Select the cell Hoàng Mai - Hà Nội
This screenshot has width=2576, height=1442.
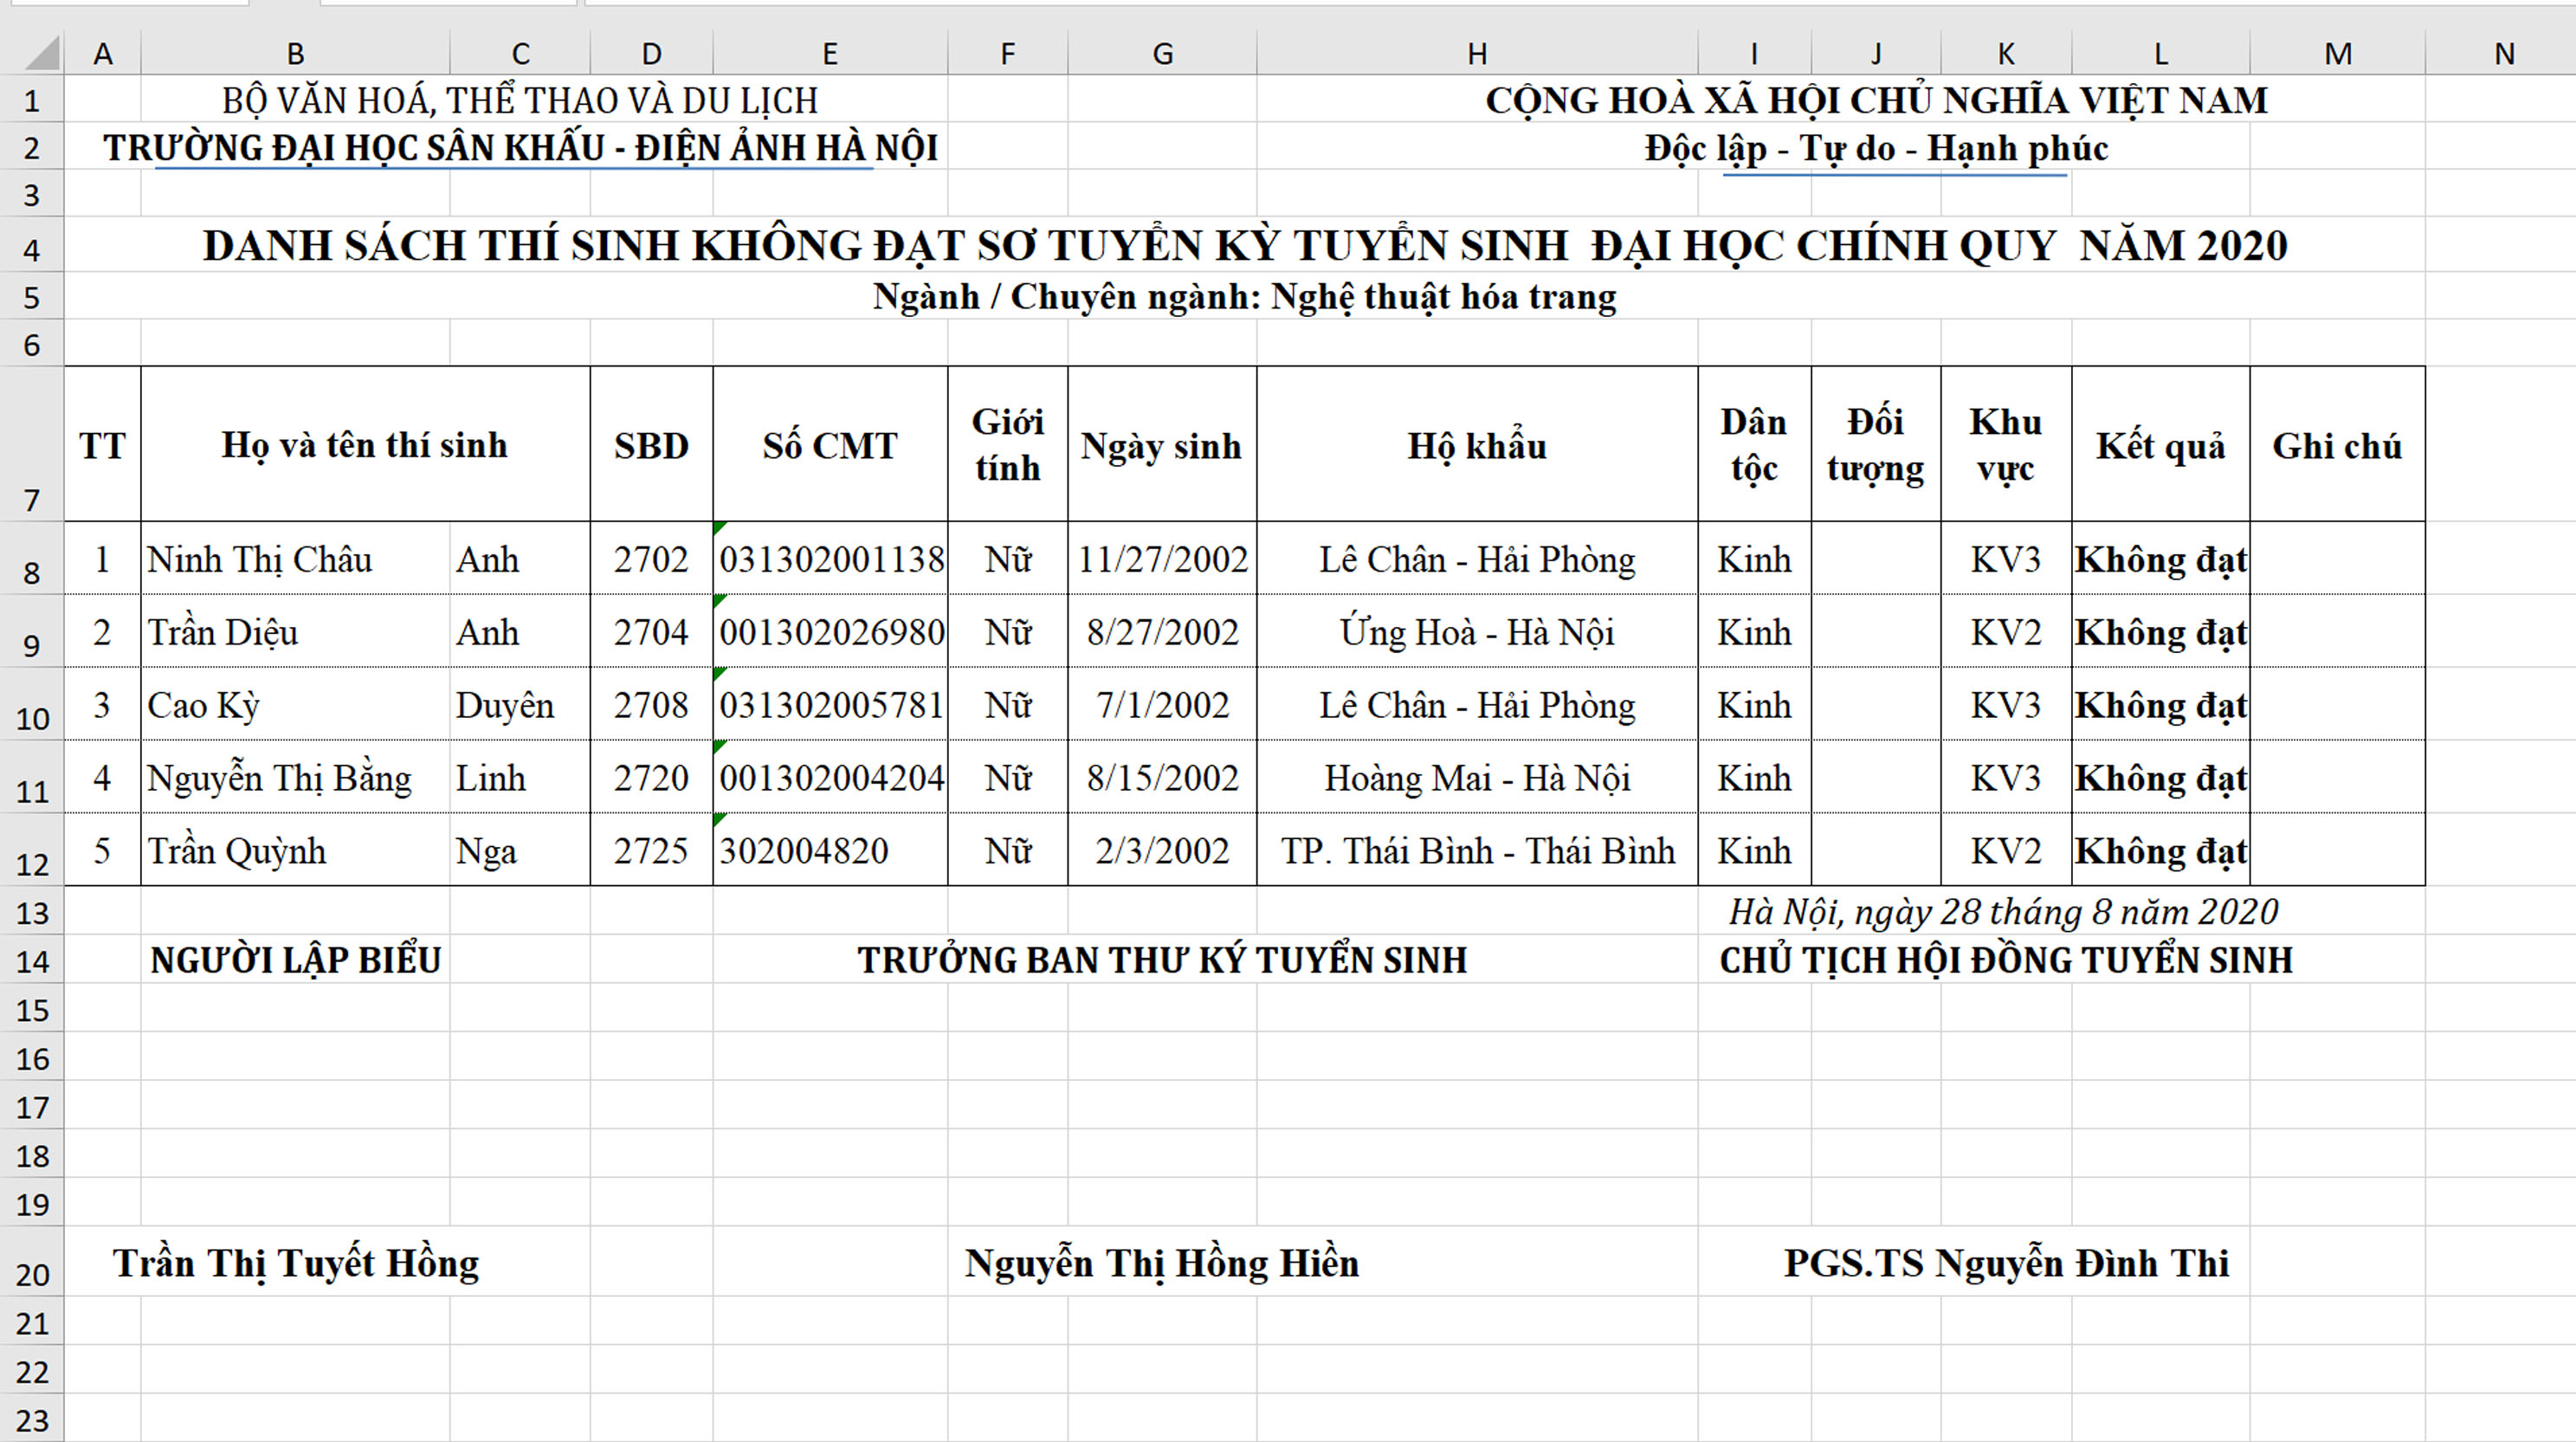(x=1477, y=777)
